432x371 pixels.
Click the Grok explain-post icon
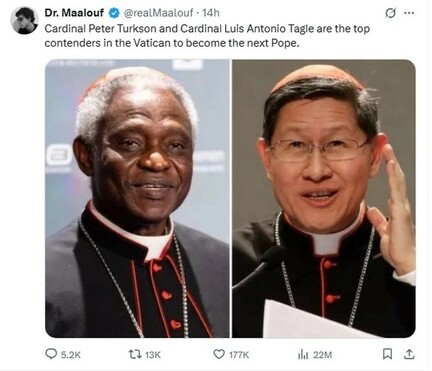[x=390, y=13]
